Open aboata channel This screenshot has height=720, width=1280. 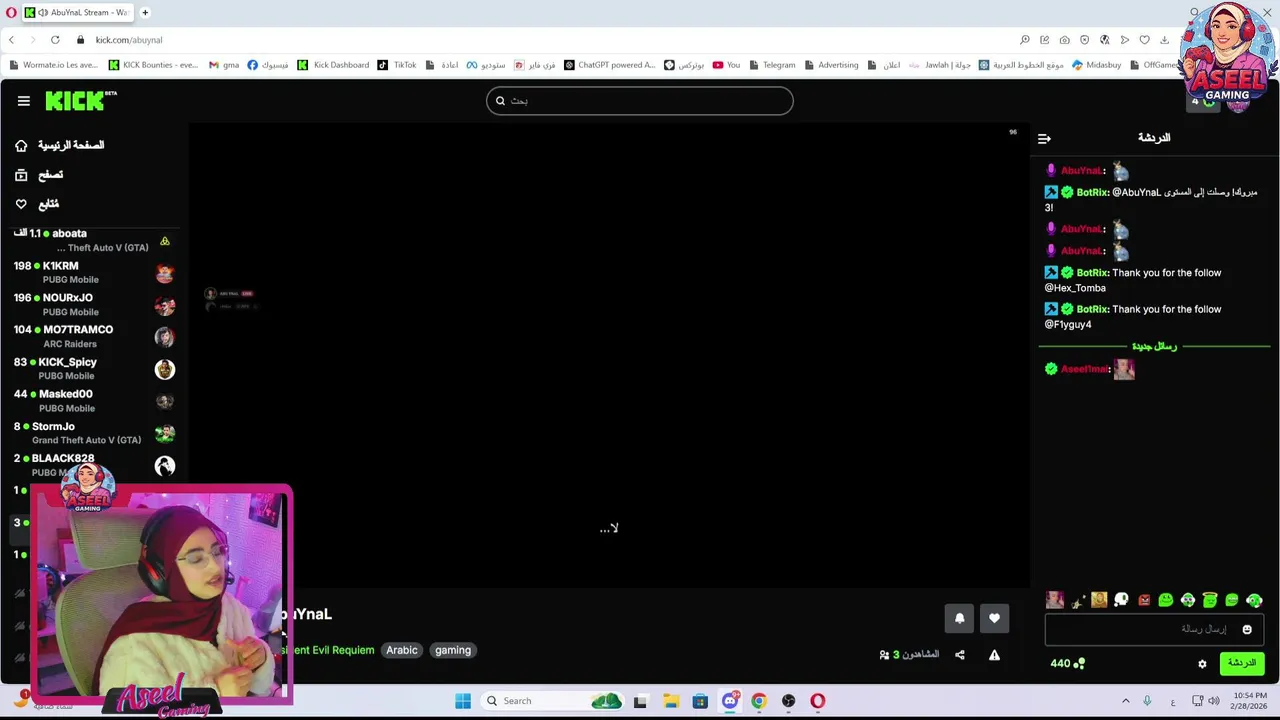(90, 240)
